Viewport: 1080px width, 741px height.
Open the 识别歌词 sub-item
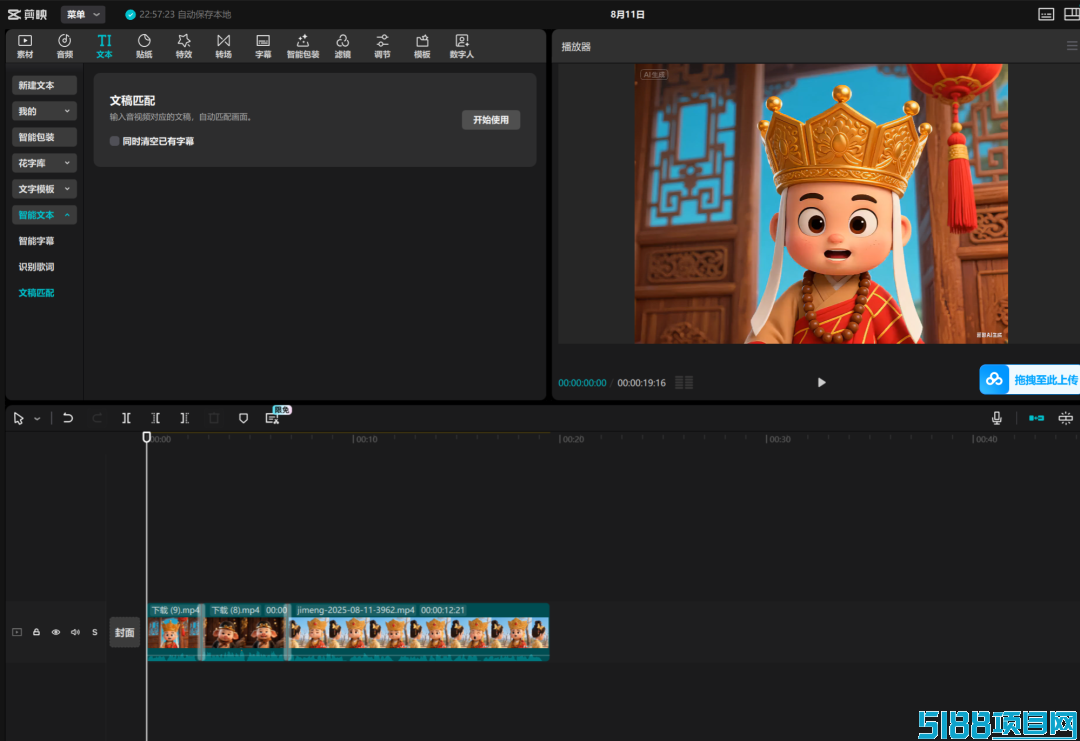37,267
